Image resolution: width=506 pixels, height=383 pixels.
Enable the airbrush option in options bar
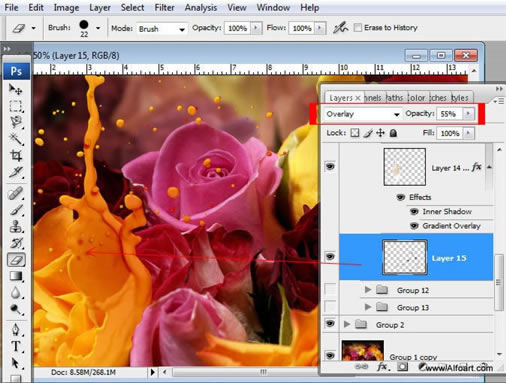(x=340, y=28)
